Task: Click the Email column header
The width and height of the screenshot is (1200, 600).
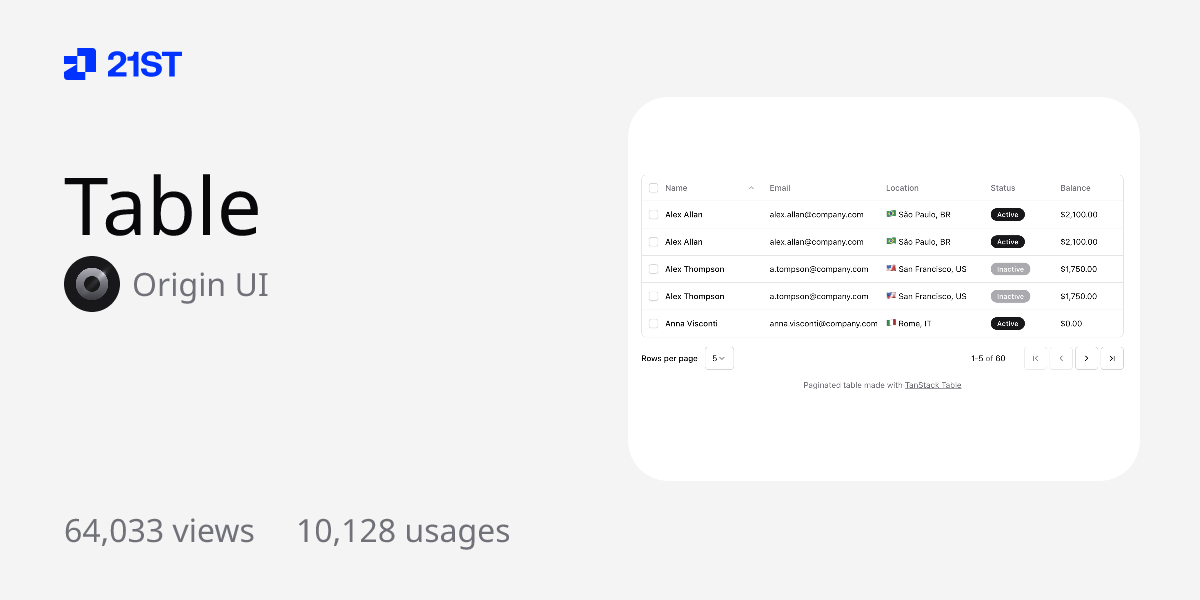Action: [778, 188]
